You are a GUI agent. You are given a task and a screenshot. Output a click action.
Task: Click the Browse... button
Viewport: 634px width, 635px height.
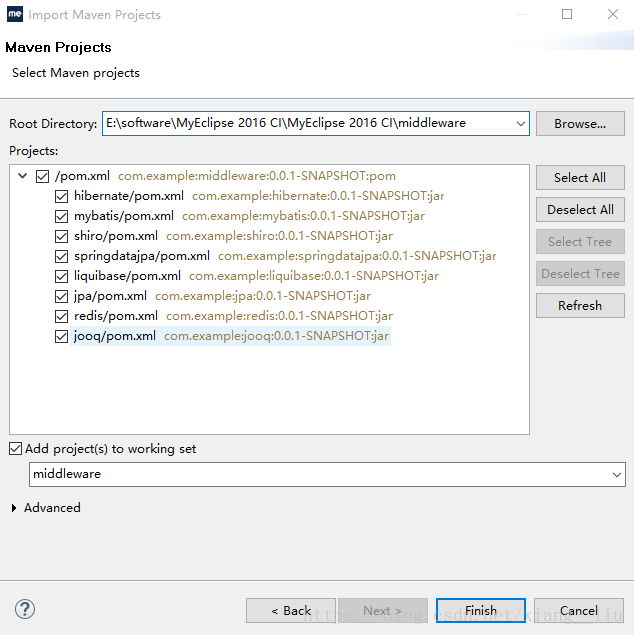click(580, 124)
